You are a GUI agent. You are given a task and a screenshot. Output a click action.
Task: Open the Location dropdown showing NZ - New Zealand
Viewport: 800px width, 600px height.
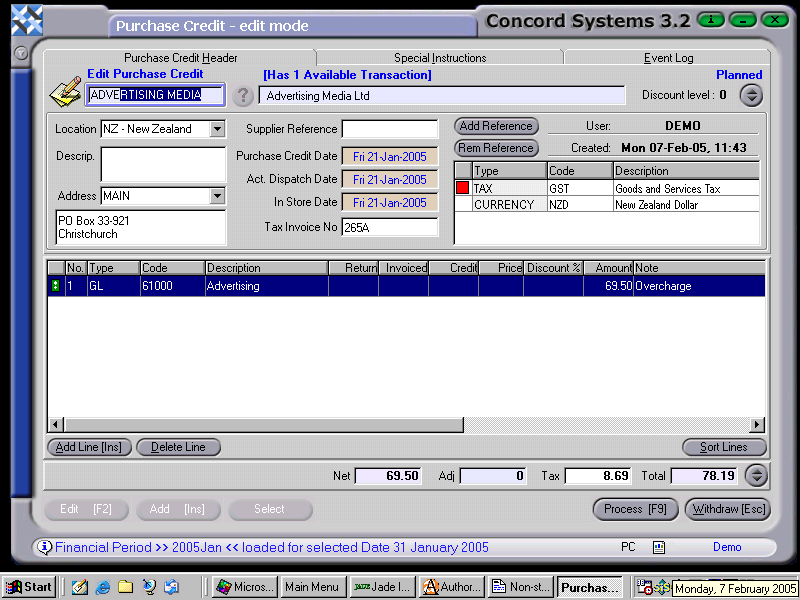point(218,129)
